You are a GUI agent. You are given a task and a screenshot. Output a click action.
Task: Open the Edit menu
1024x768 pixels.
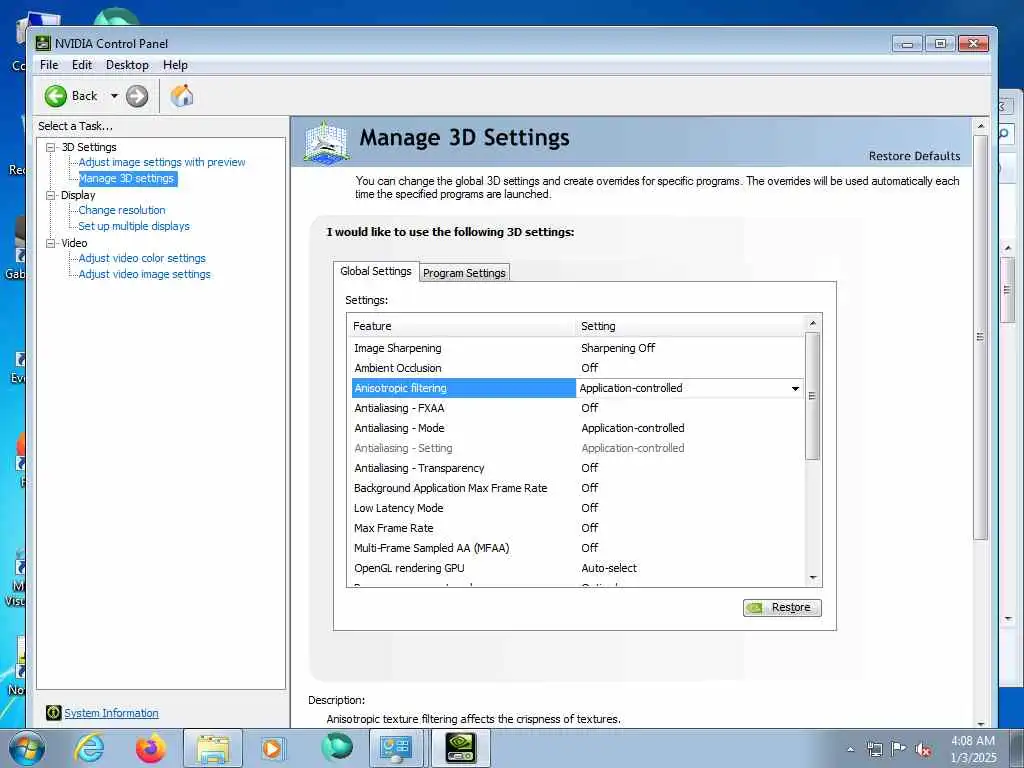(82, 65)
